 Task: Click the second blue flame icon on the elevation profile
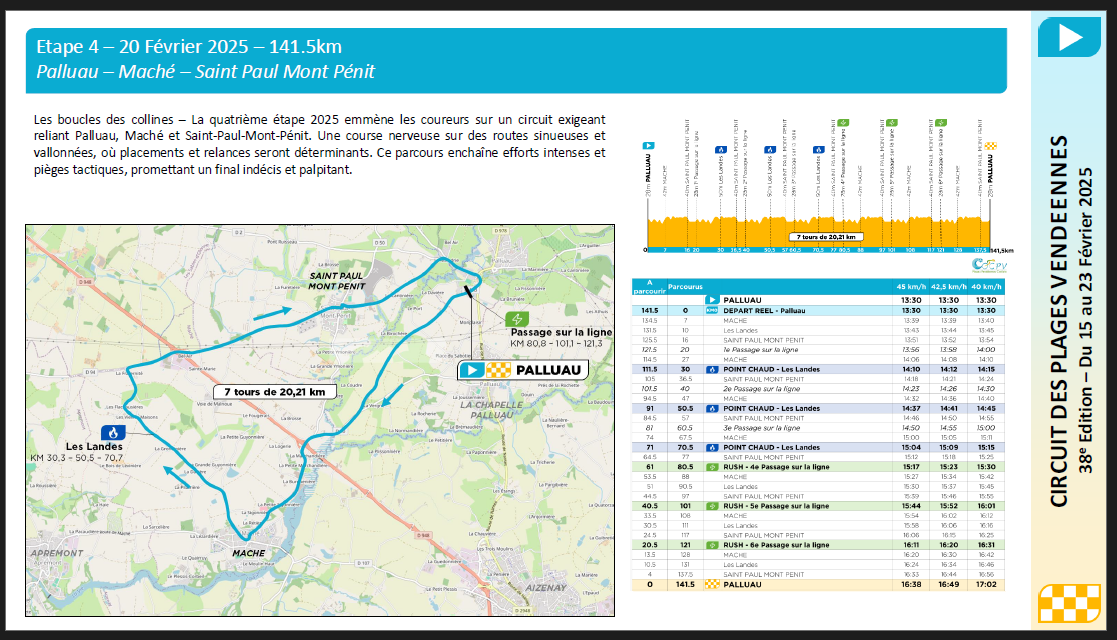click(x=769, y=150)
